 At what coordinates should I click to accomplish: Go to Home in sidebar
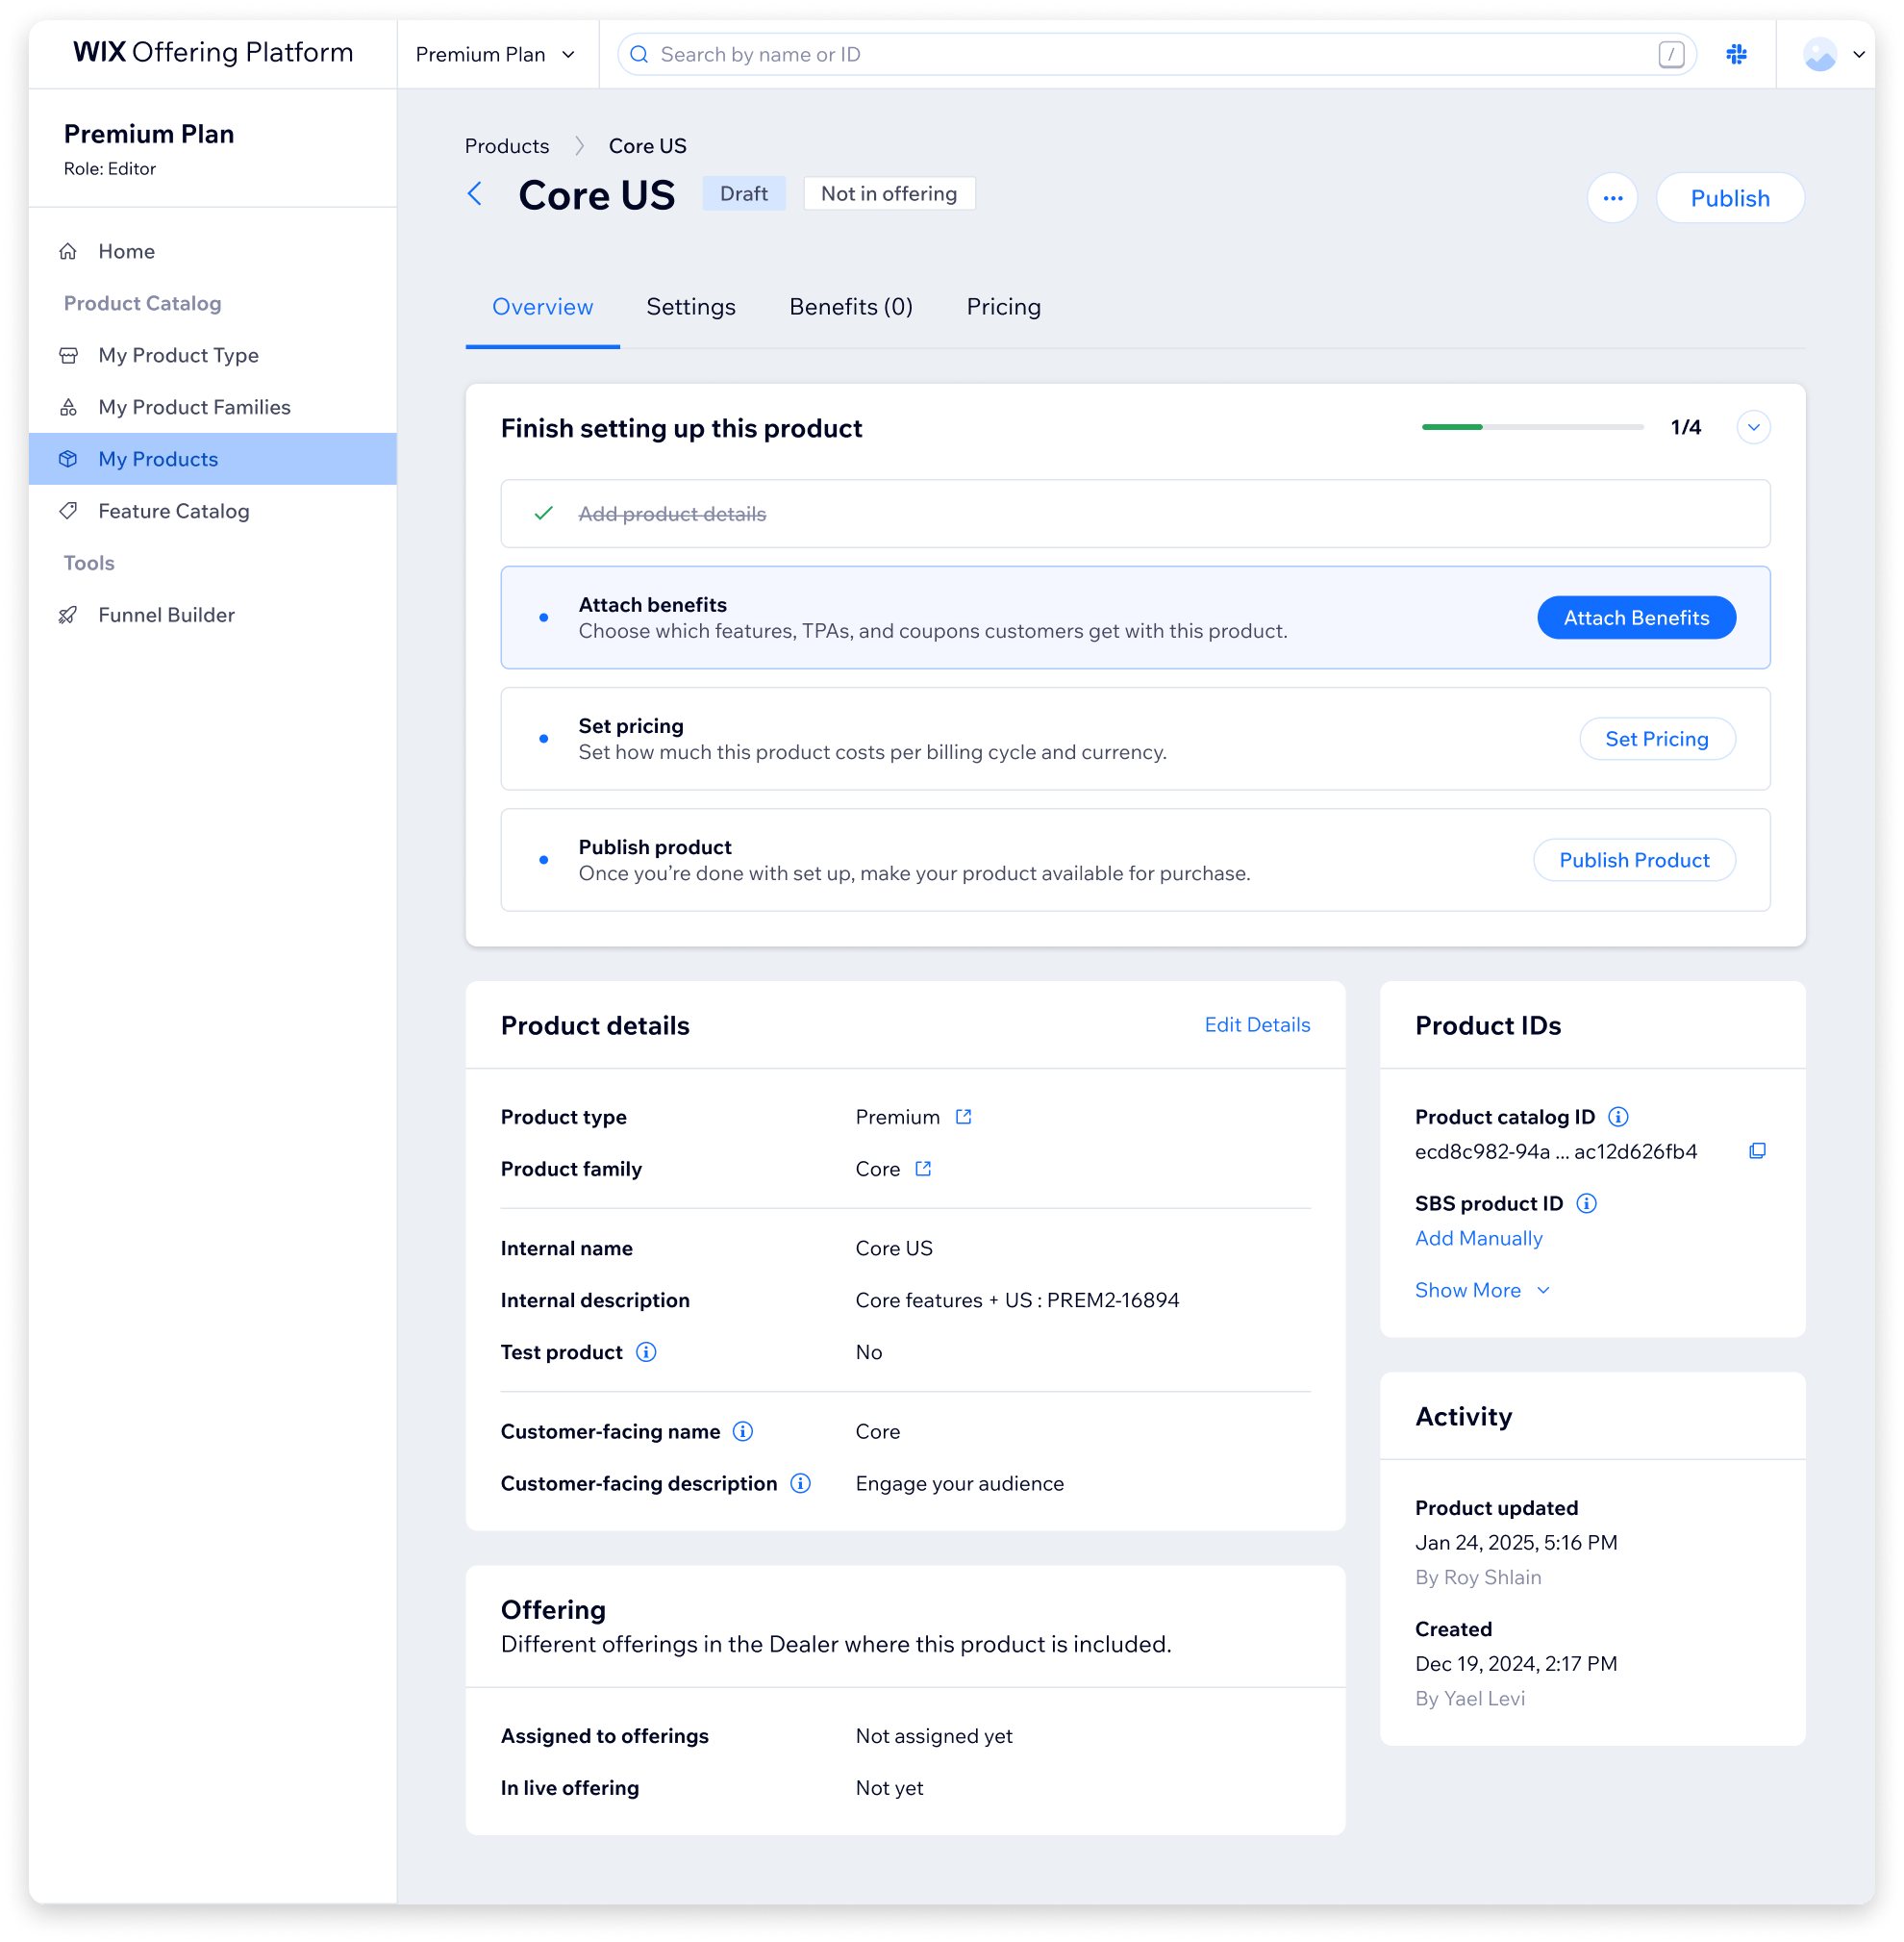(x=213, y=251)
